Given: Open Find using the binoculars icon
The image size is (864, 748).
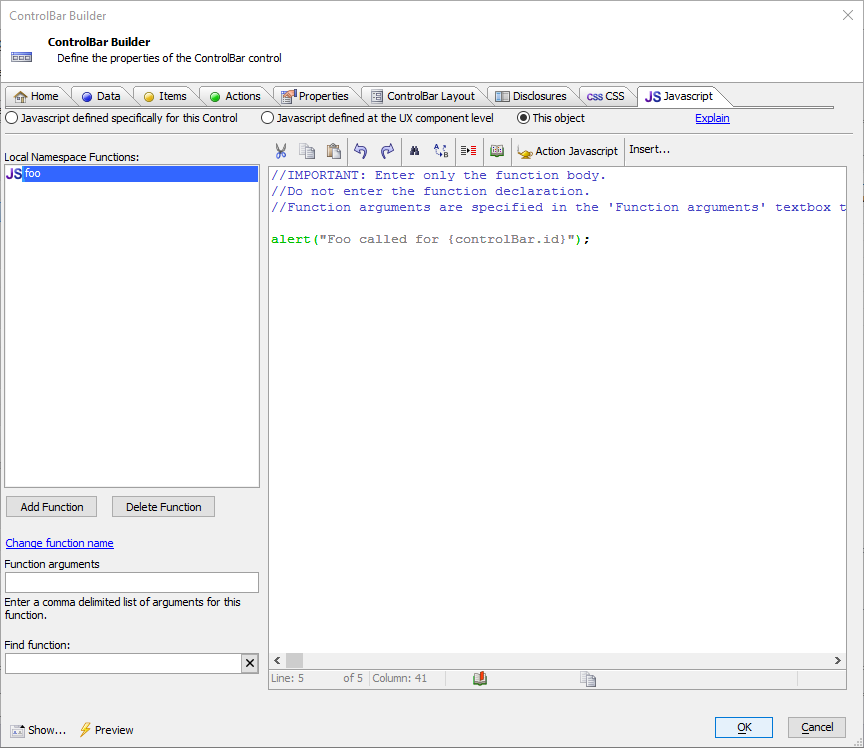Looking at the screenshot, I should pyautogui.click(x=414, y=151).
